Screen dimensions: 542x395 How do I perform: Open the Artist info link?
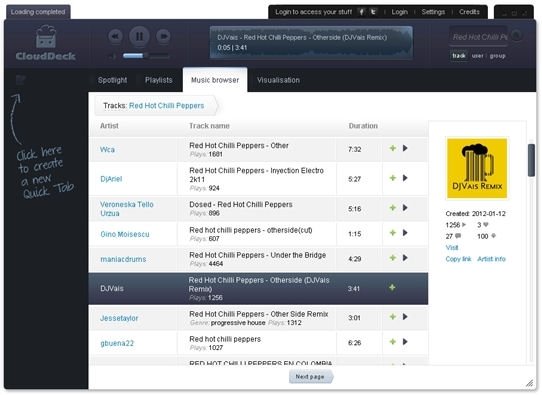pos(491,259)
